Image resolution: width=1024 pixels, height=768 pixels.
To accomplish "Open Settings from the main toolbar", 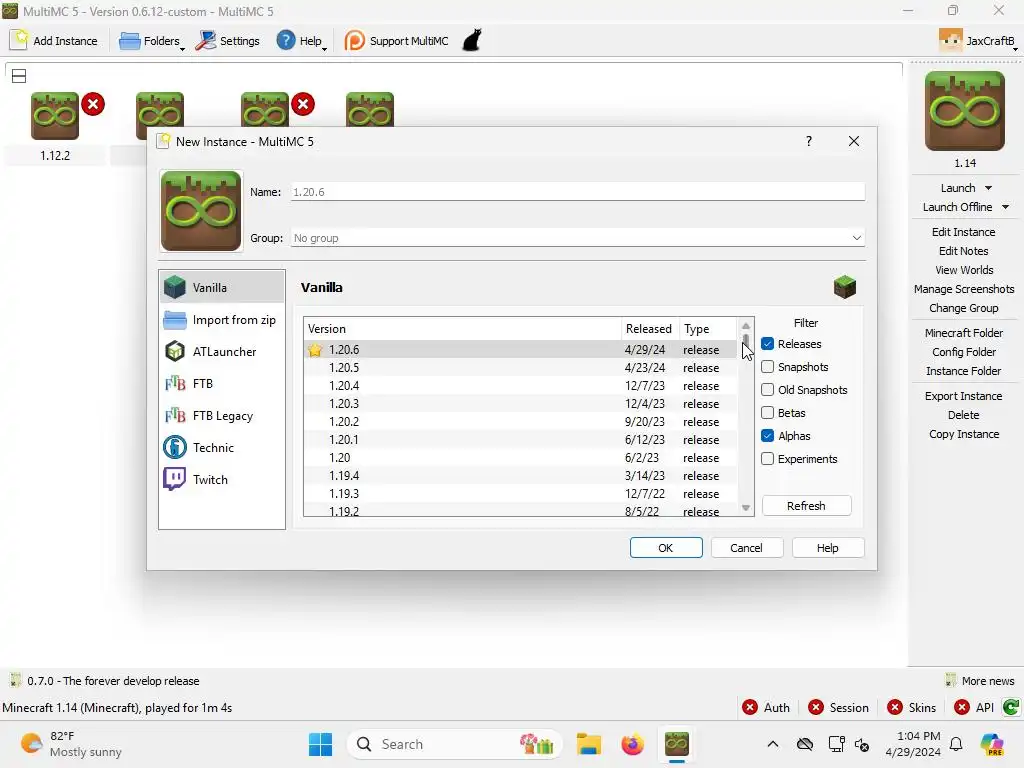I will (x=227, y=40).
